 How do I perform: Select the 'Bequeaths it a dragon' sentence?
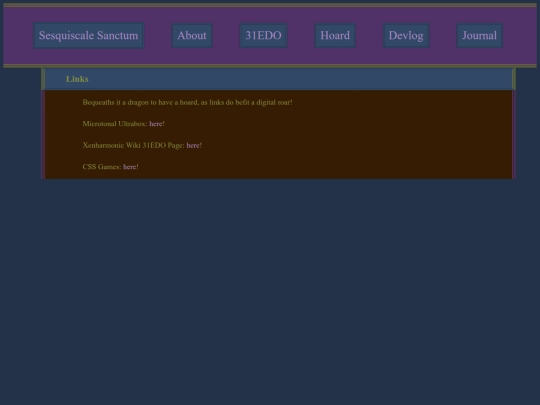187,102
